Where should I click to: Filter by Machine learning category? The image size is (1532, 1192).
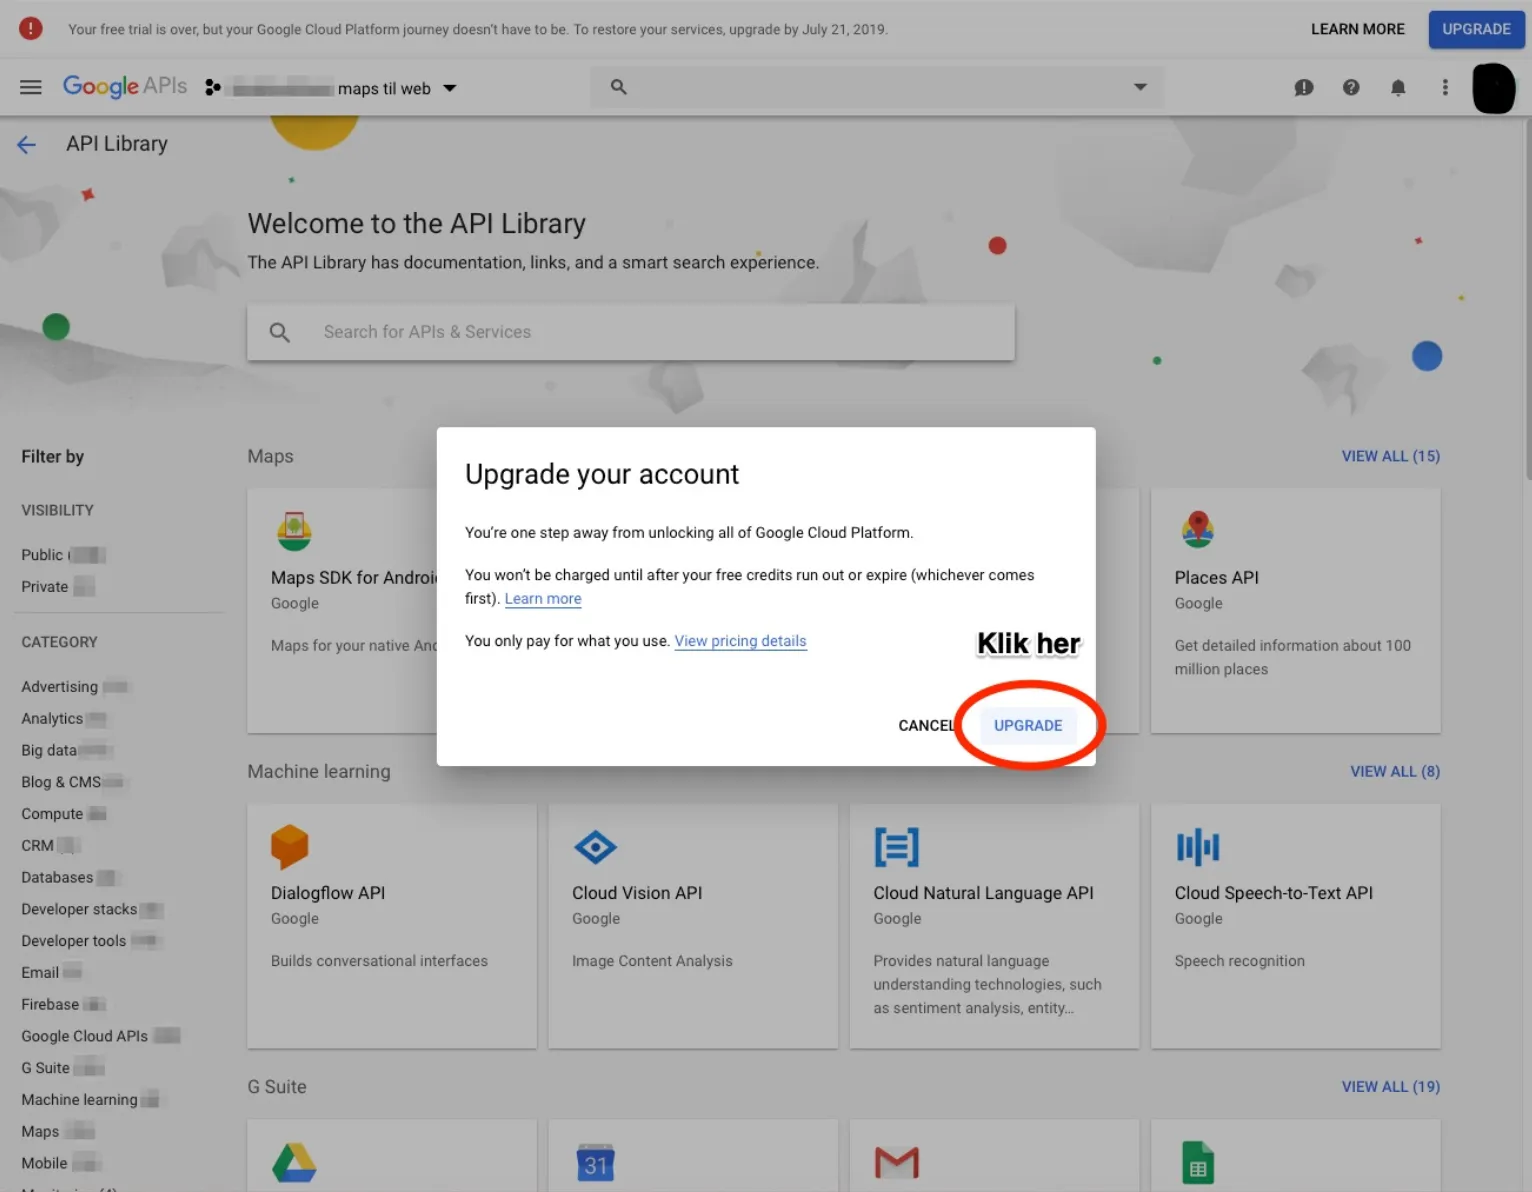pos(79,1099)
